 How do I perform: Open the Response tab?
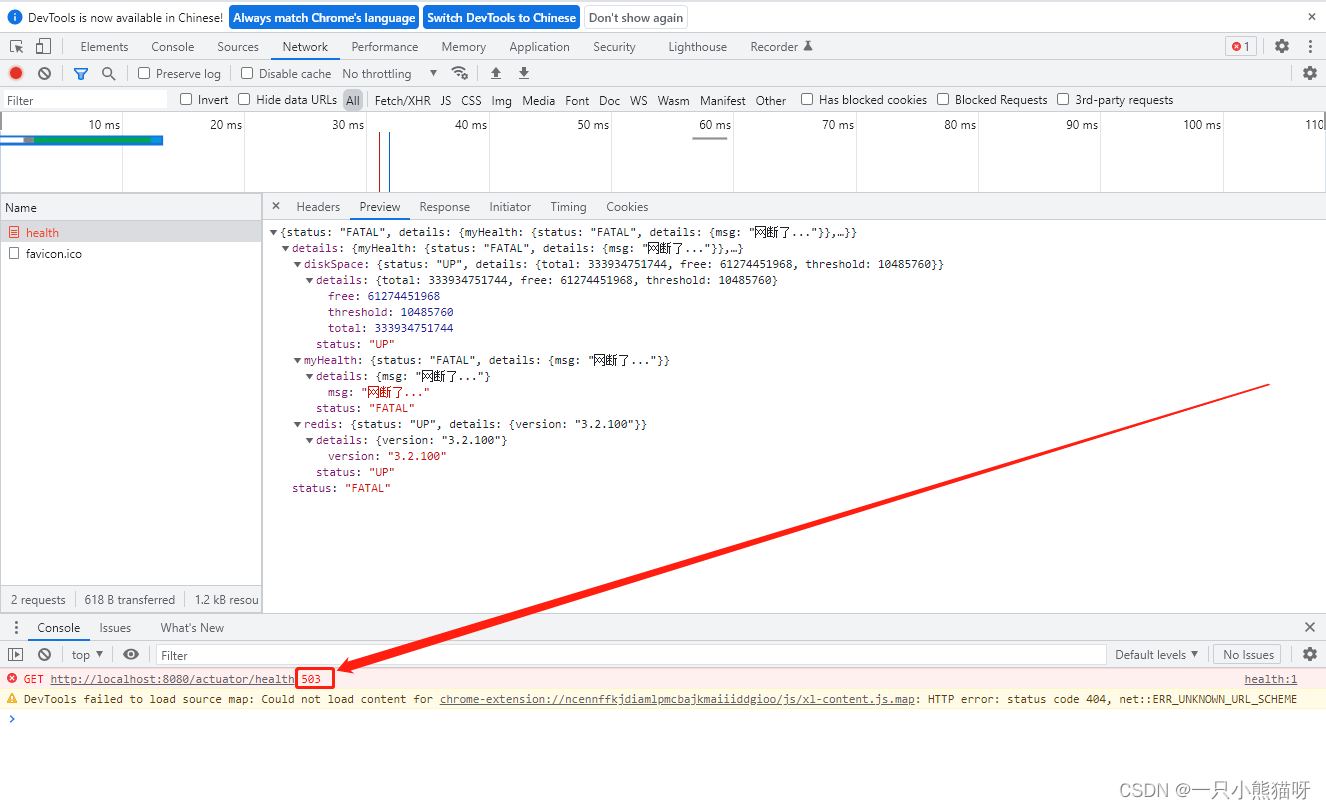(445, 207)
